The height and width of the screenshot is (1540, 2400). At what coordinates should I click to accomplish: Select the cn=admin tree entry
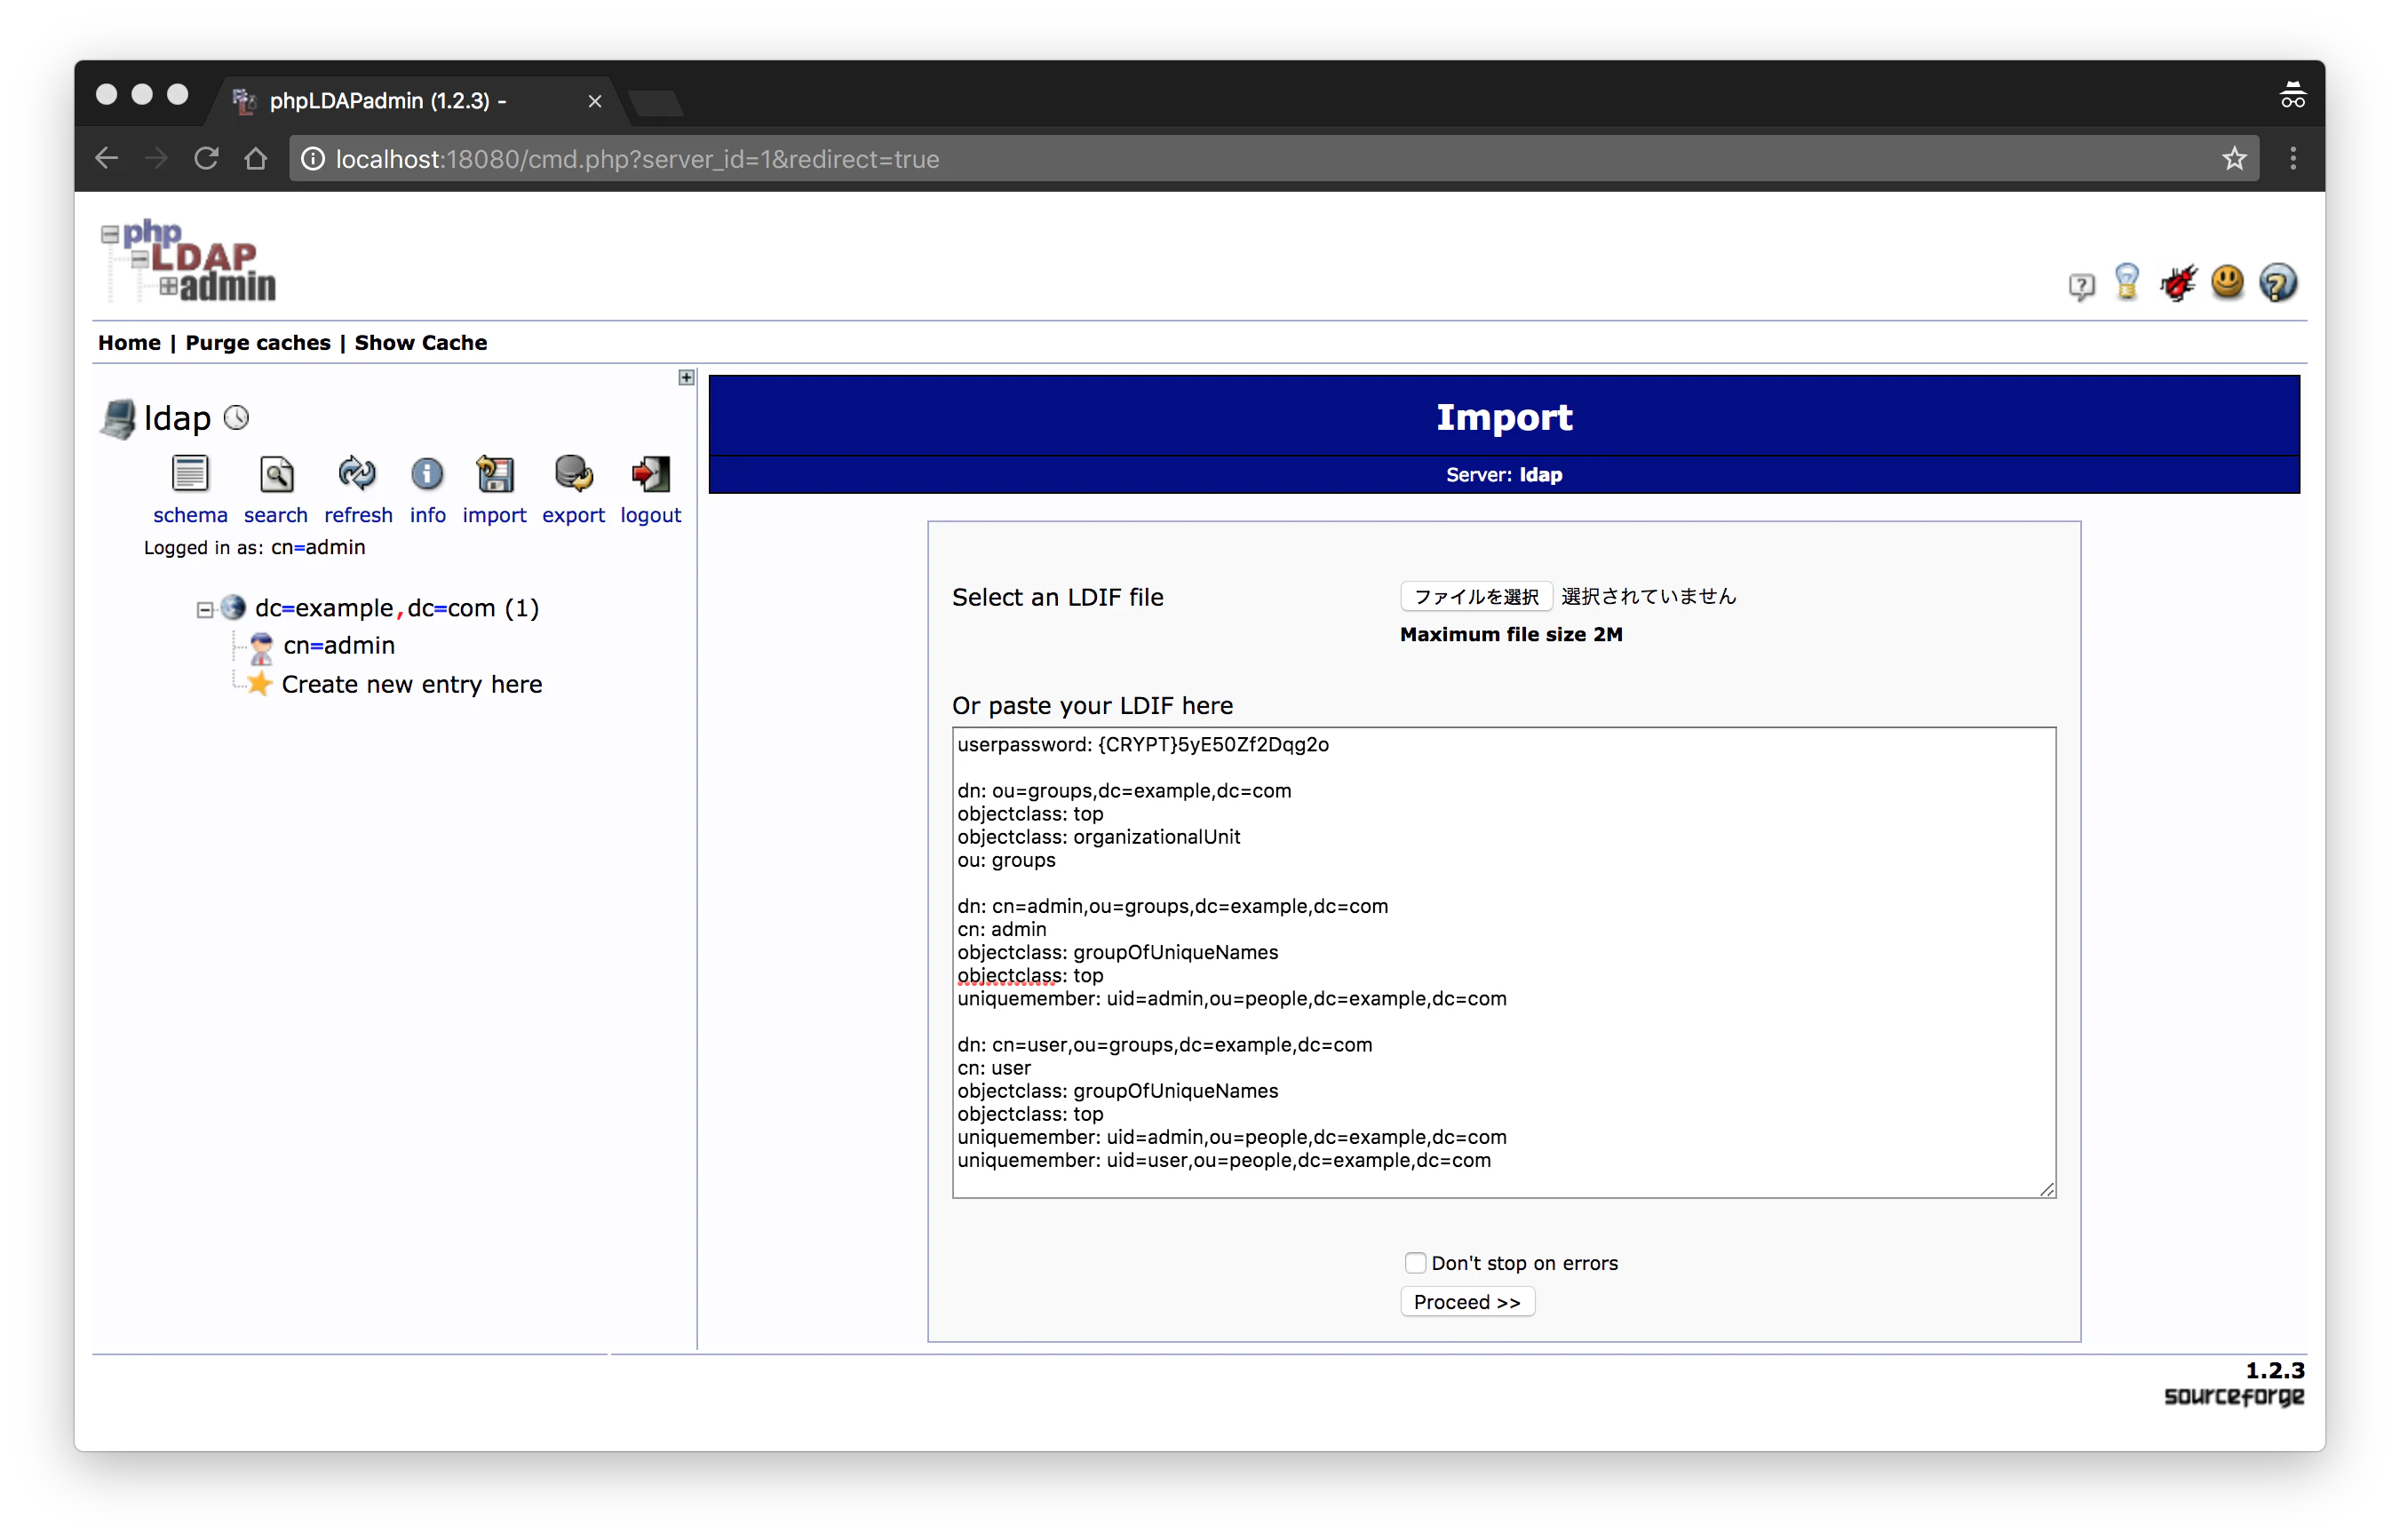coord(338,646)
